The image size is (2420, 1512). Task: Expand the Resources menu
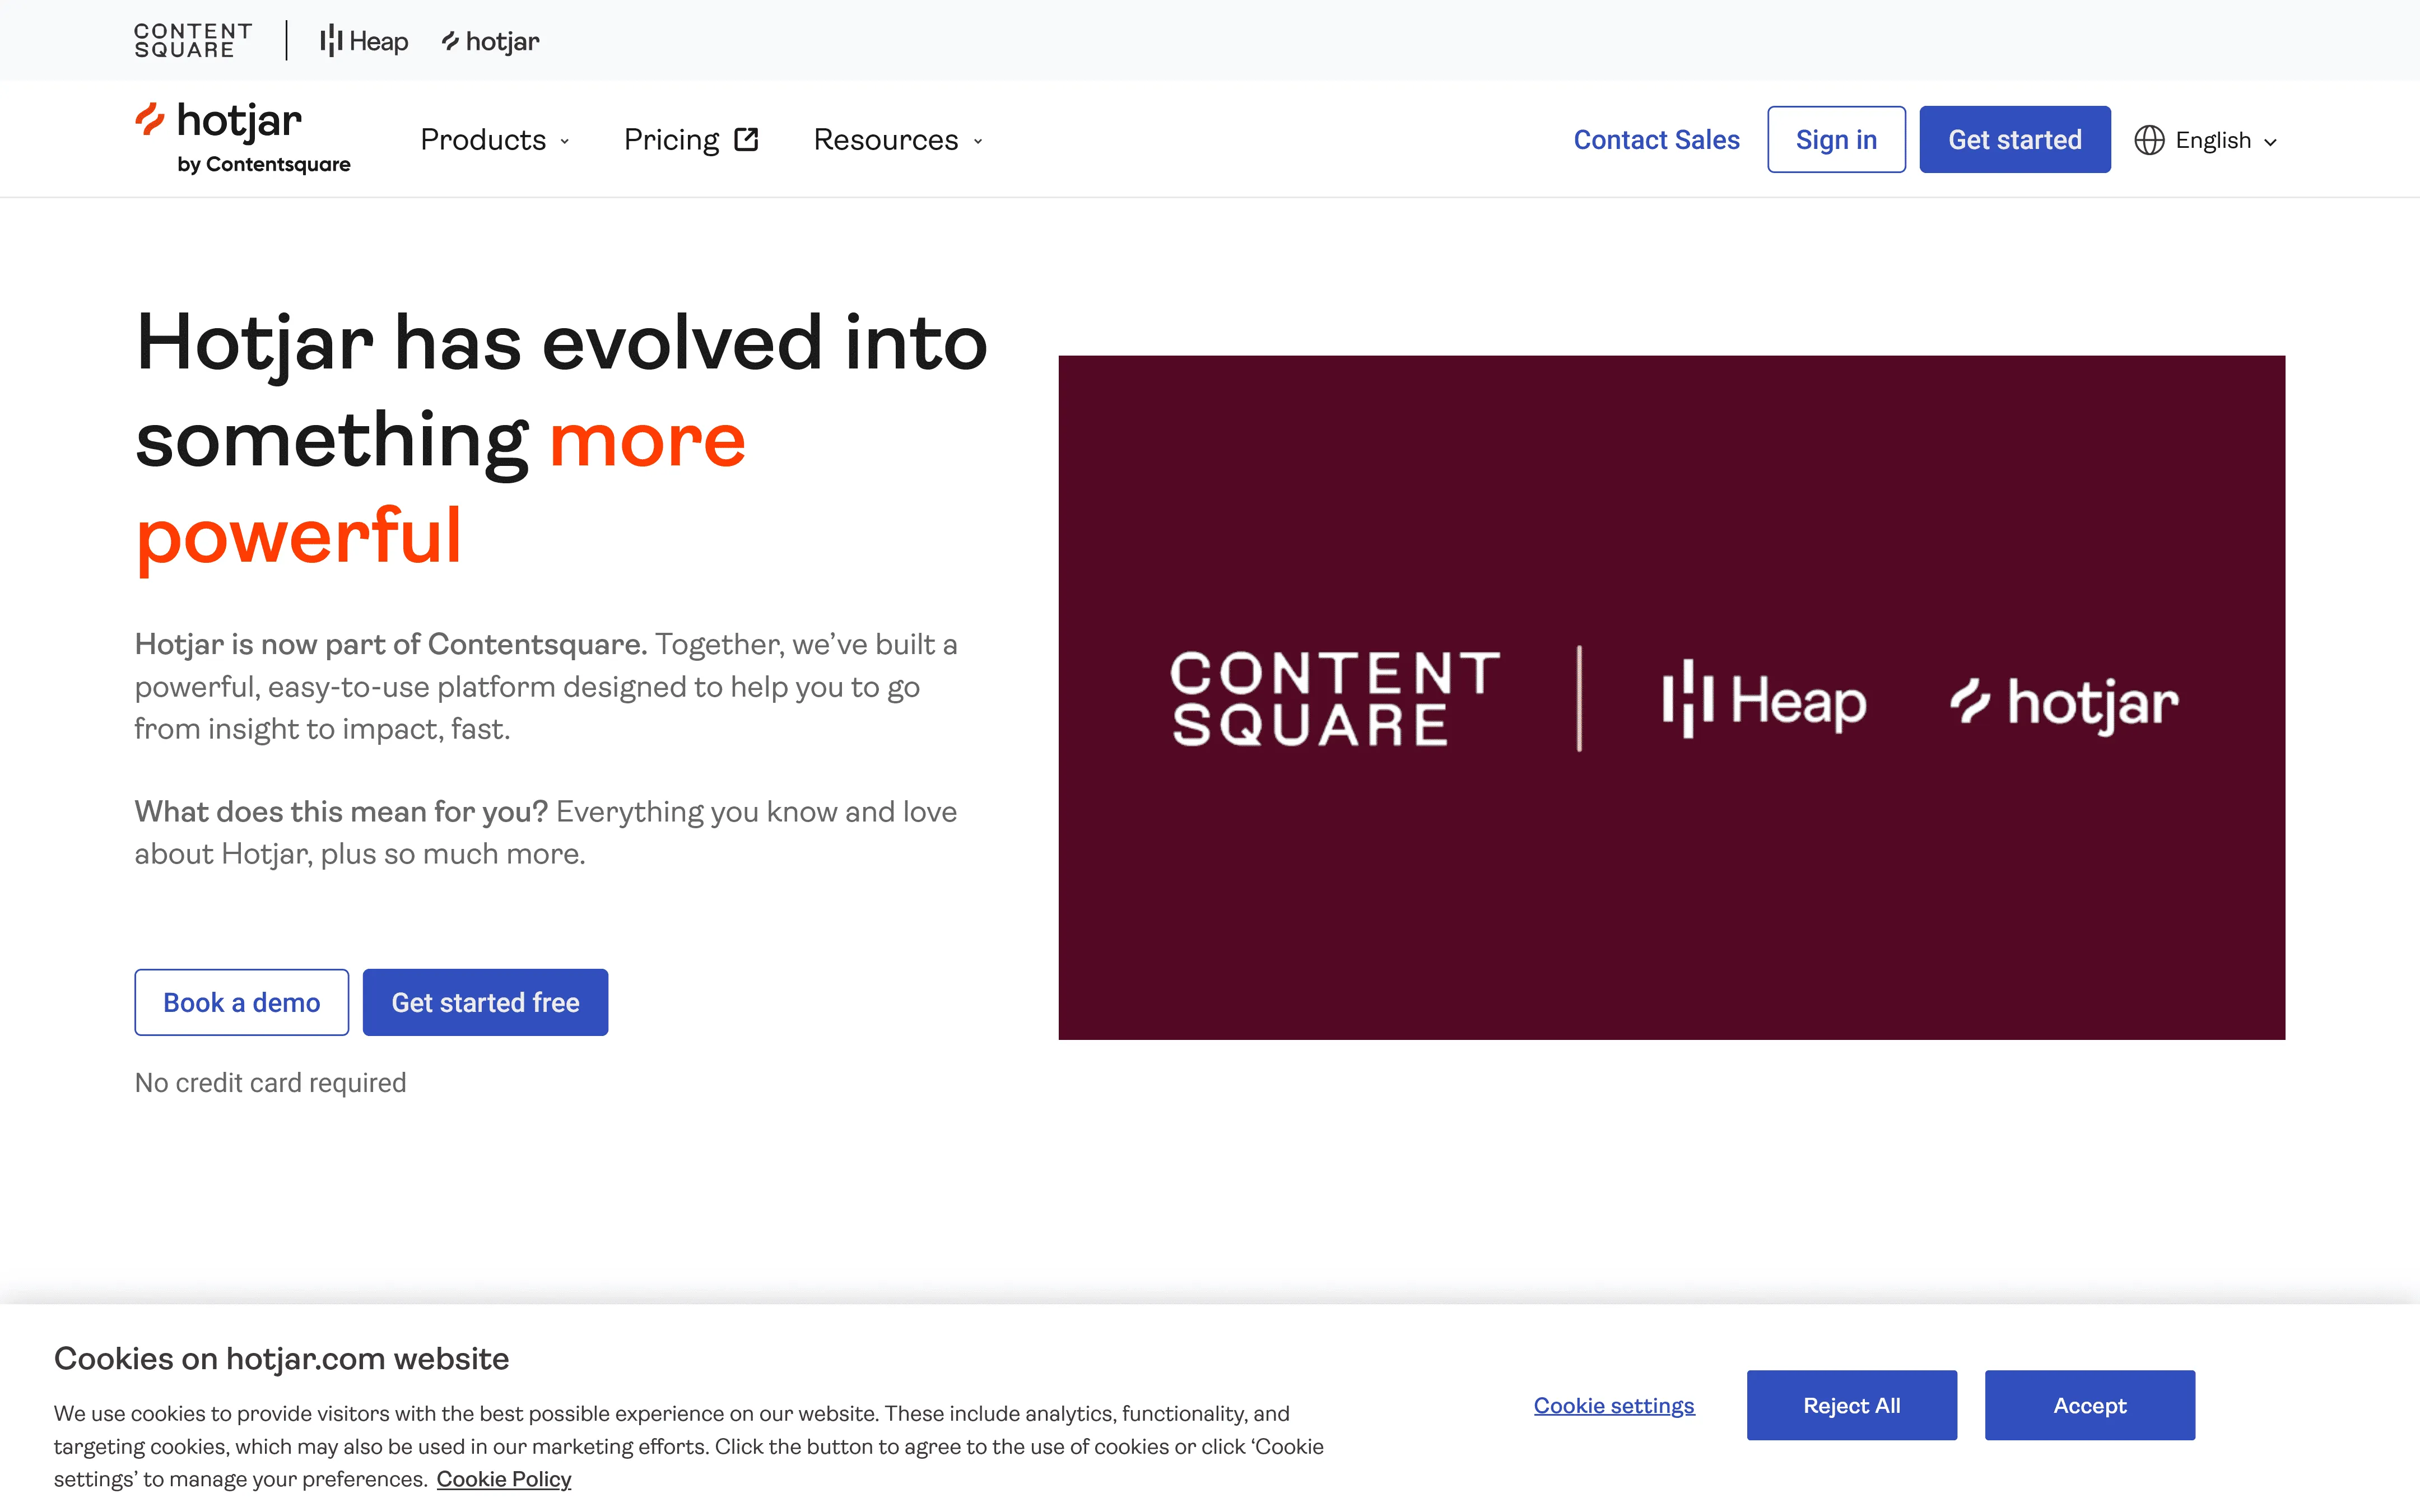[x=896, y=139]
